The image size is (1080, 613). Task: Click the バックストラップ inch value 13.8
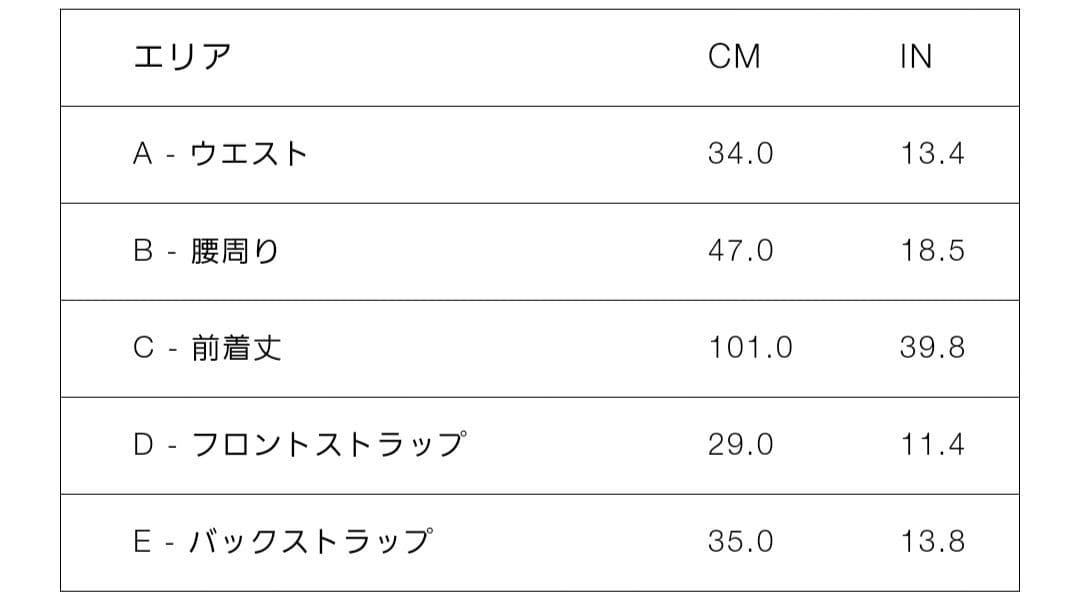[x=932, y=542]
